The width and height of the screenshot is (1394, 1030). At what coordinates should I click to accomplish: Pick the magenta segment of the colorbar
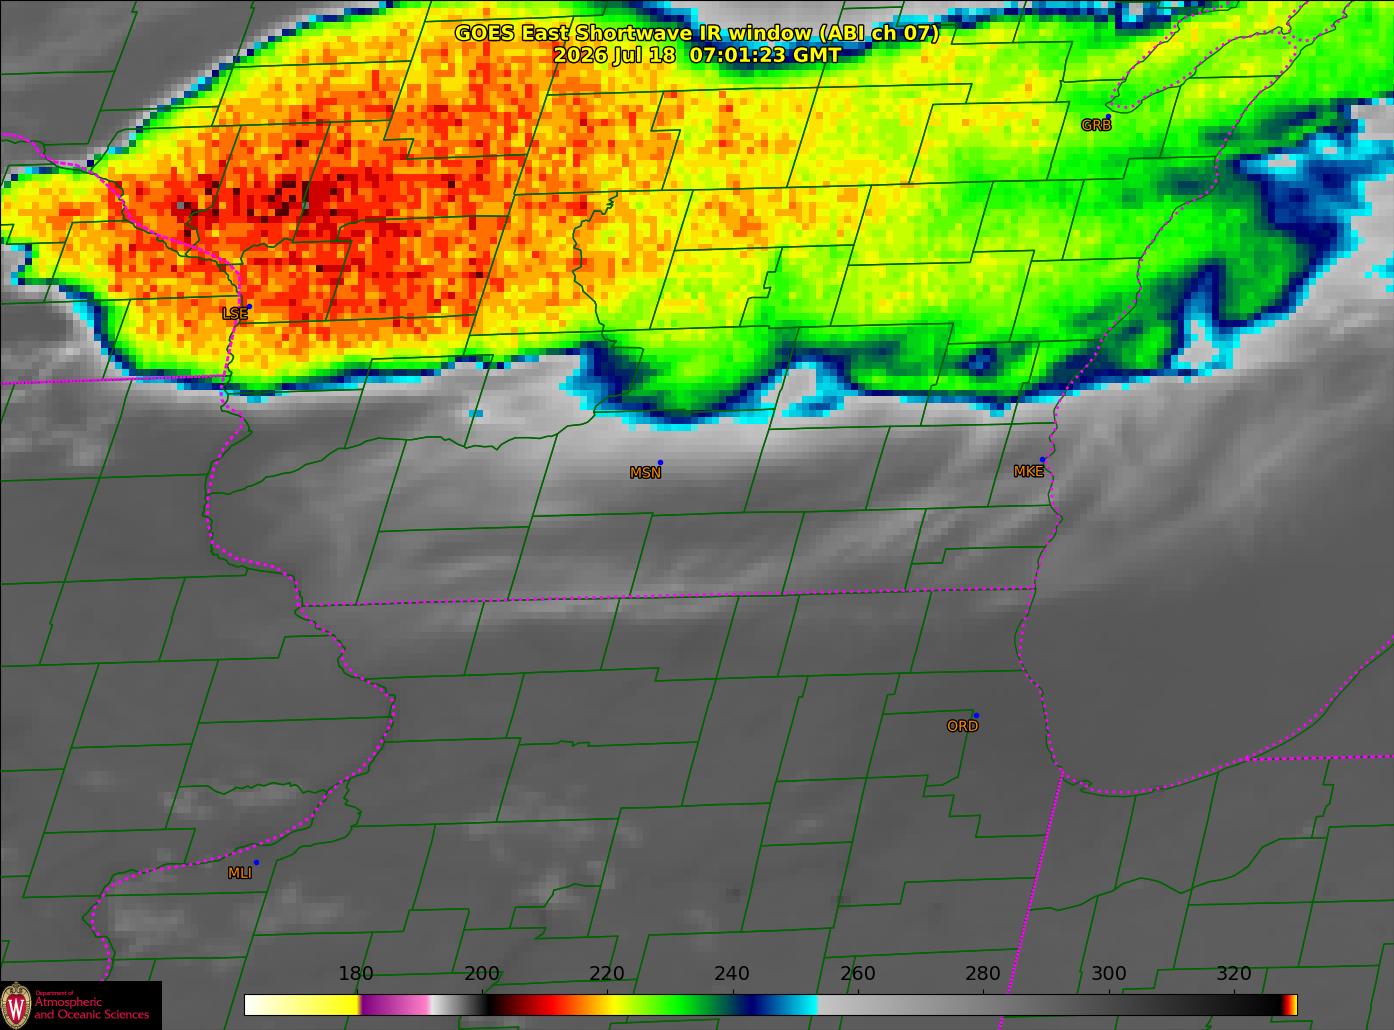(395, 1005)
